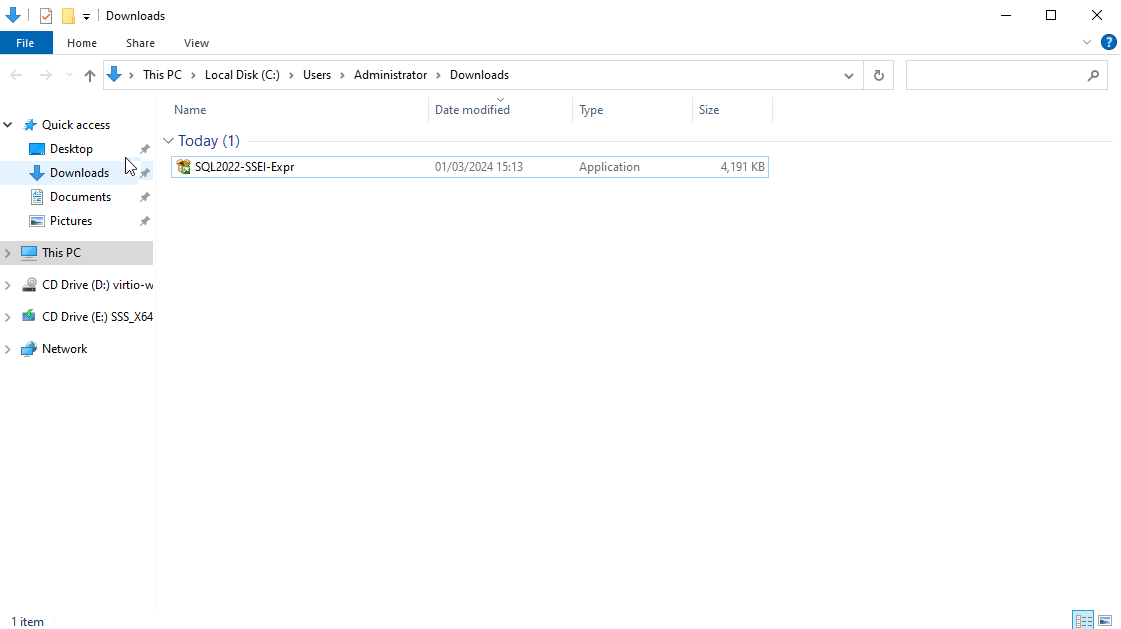
Task: Click the Application type cell
Action: 609,167
